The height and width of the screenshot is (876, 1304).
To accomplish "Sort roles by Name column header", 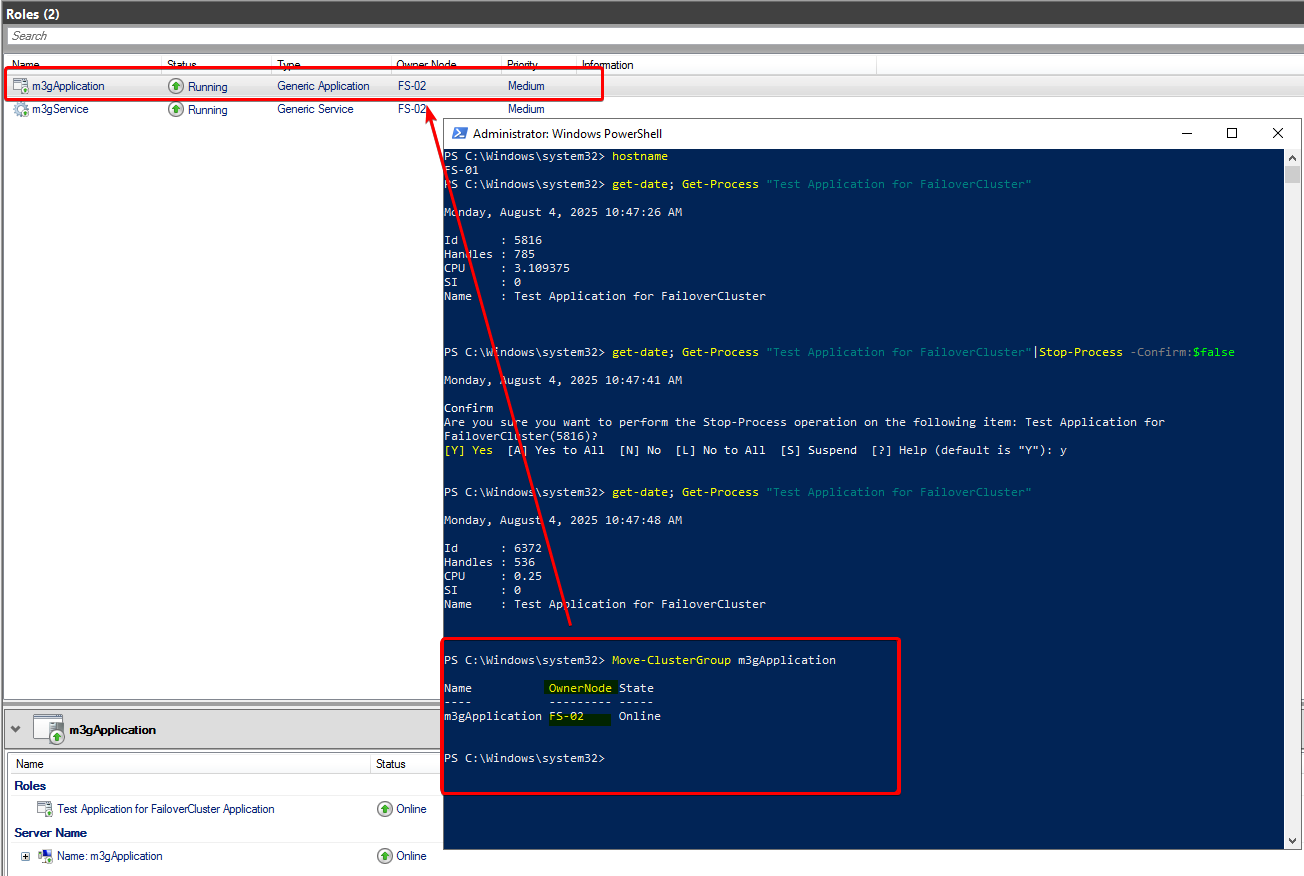I will pyautogui.click(x=85, y=65).
